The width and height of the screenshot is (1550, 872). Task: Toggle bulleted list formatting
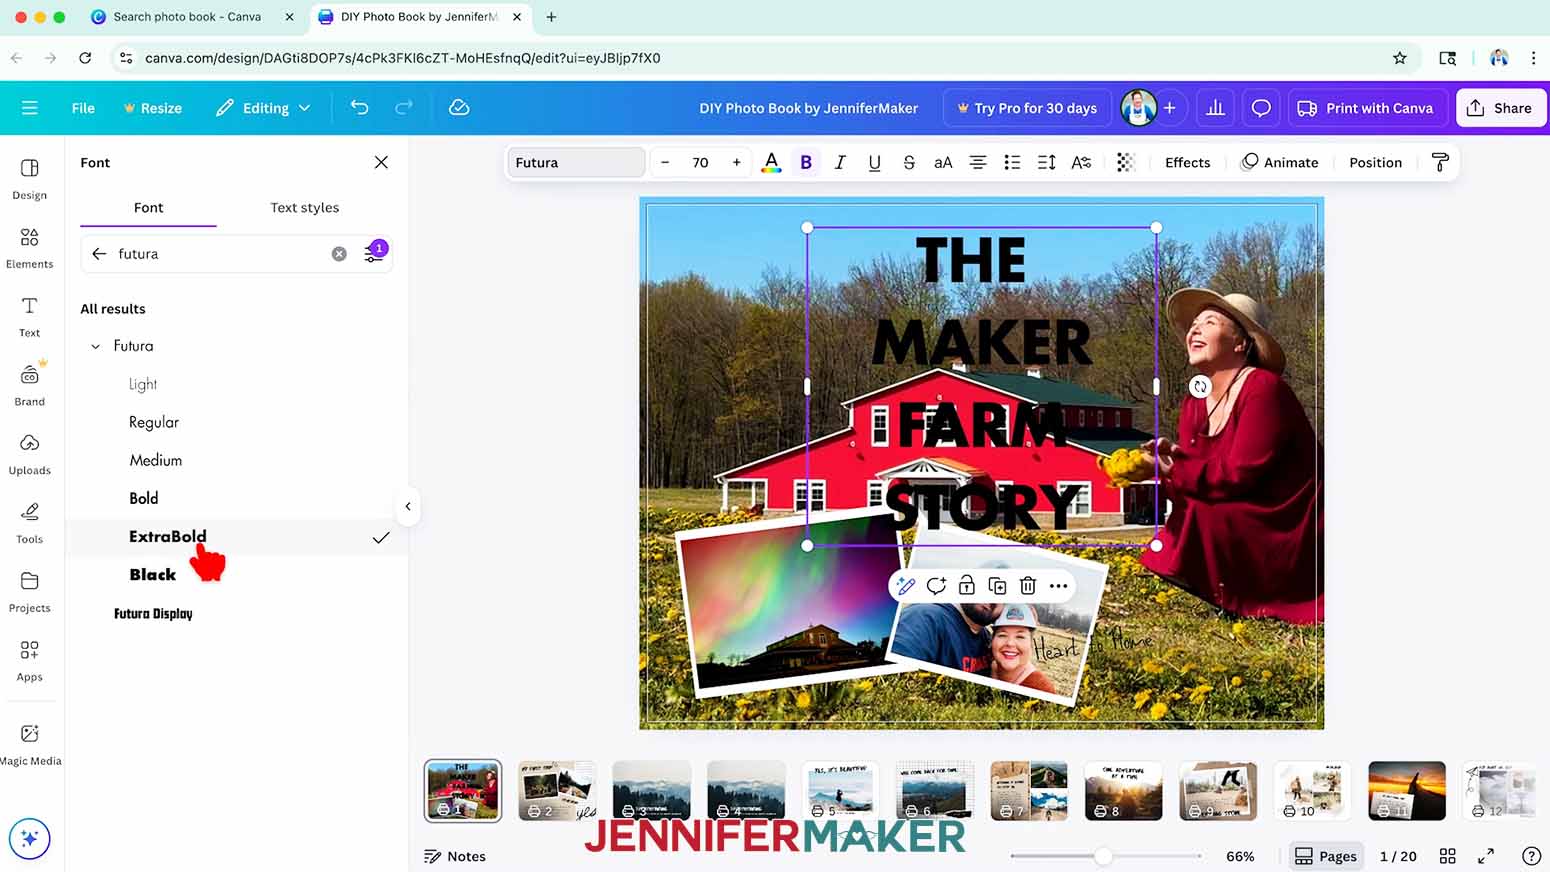[x=1012, y=163]
